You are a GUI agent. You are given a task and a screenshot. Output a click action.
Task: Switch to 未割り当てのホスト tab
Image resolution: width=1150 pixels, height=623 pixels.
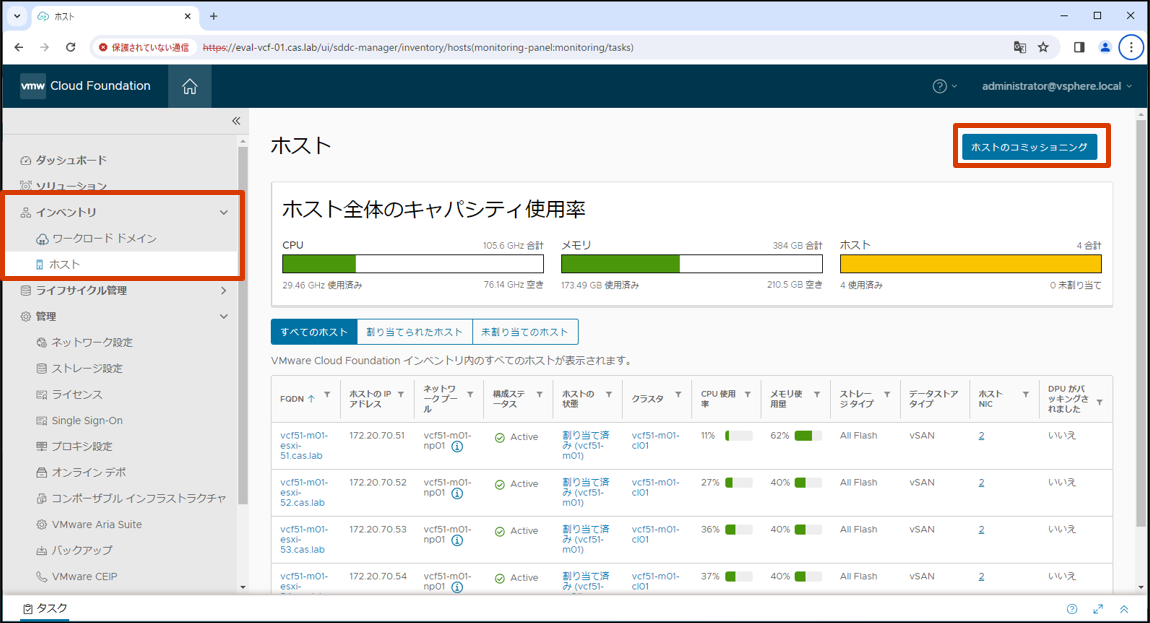point(524,332)
